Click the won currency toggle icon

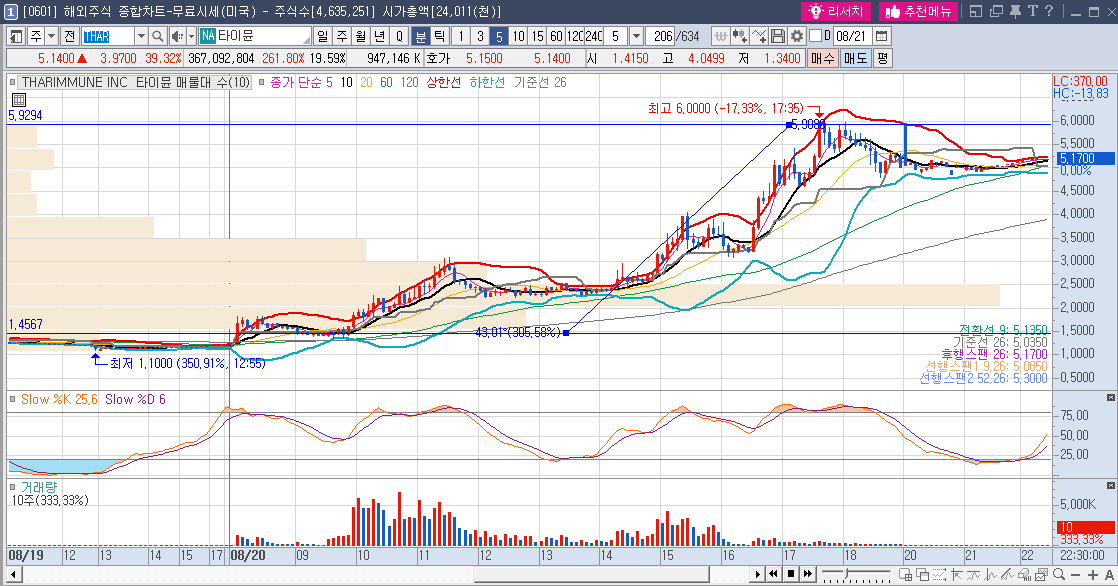720,36
